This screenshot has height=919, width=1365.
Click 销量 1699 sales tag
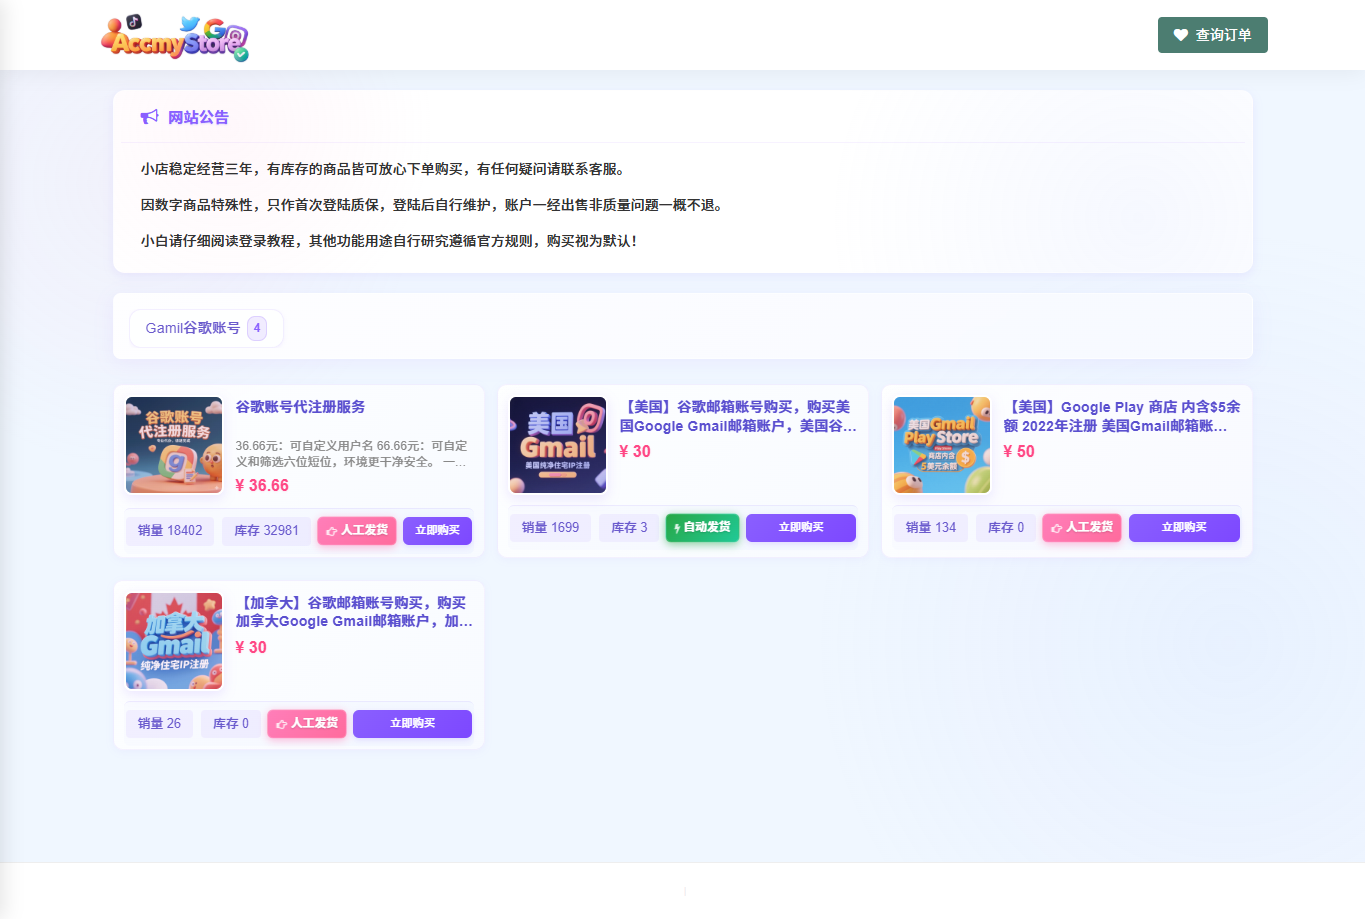(x=550, y=527)
